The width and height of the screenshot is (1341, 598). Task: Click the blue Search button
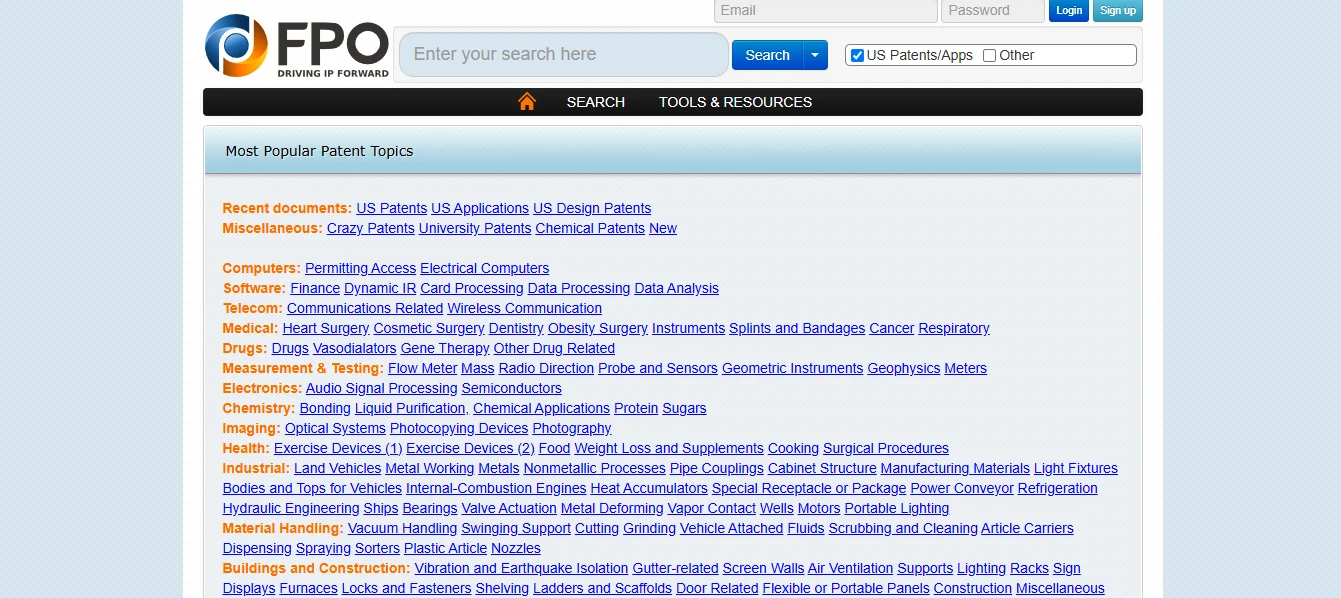pos(767,55)
